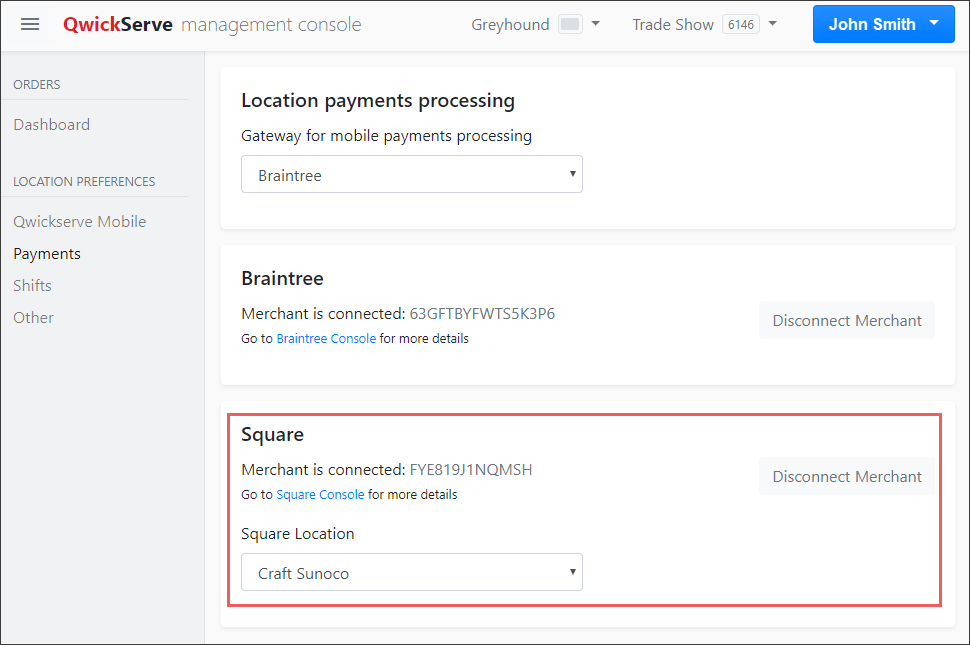Click the Greyhound status indicator swatch

(567, 23)
